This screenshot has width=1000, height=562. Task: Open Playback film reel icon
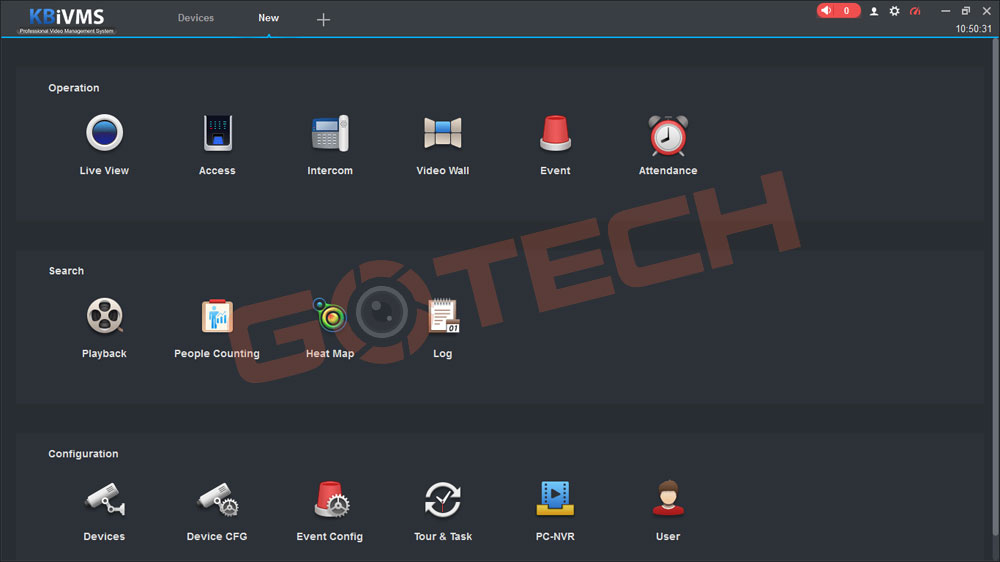coord(104,316)
